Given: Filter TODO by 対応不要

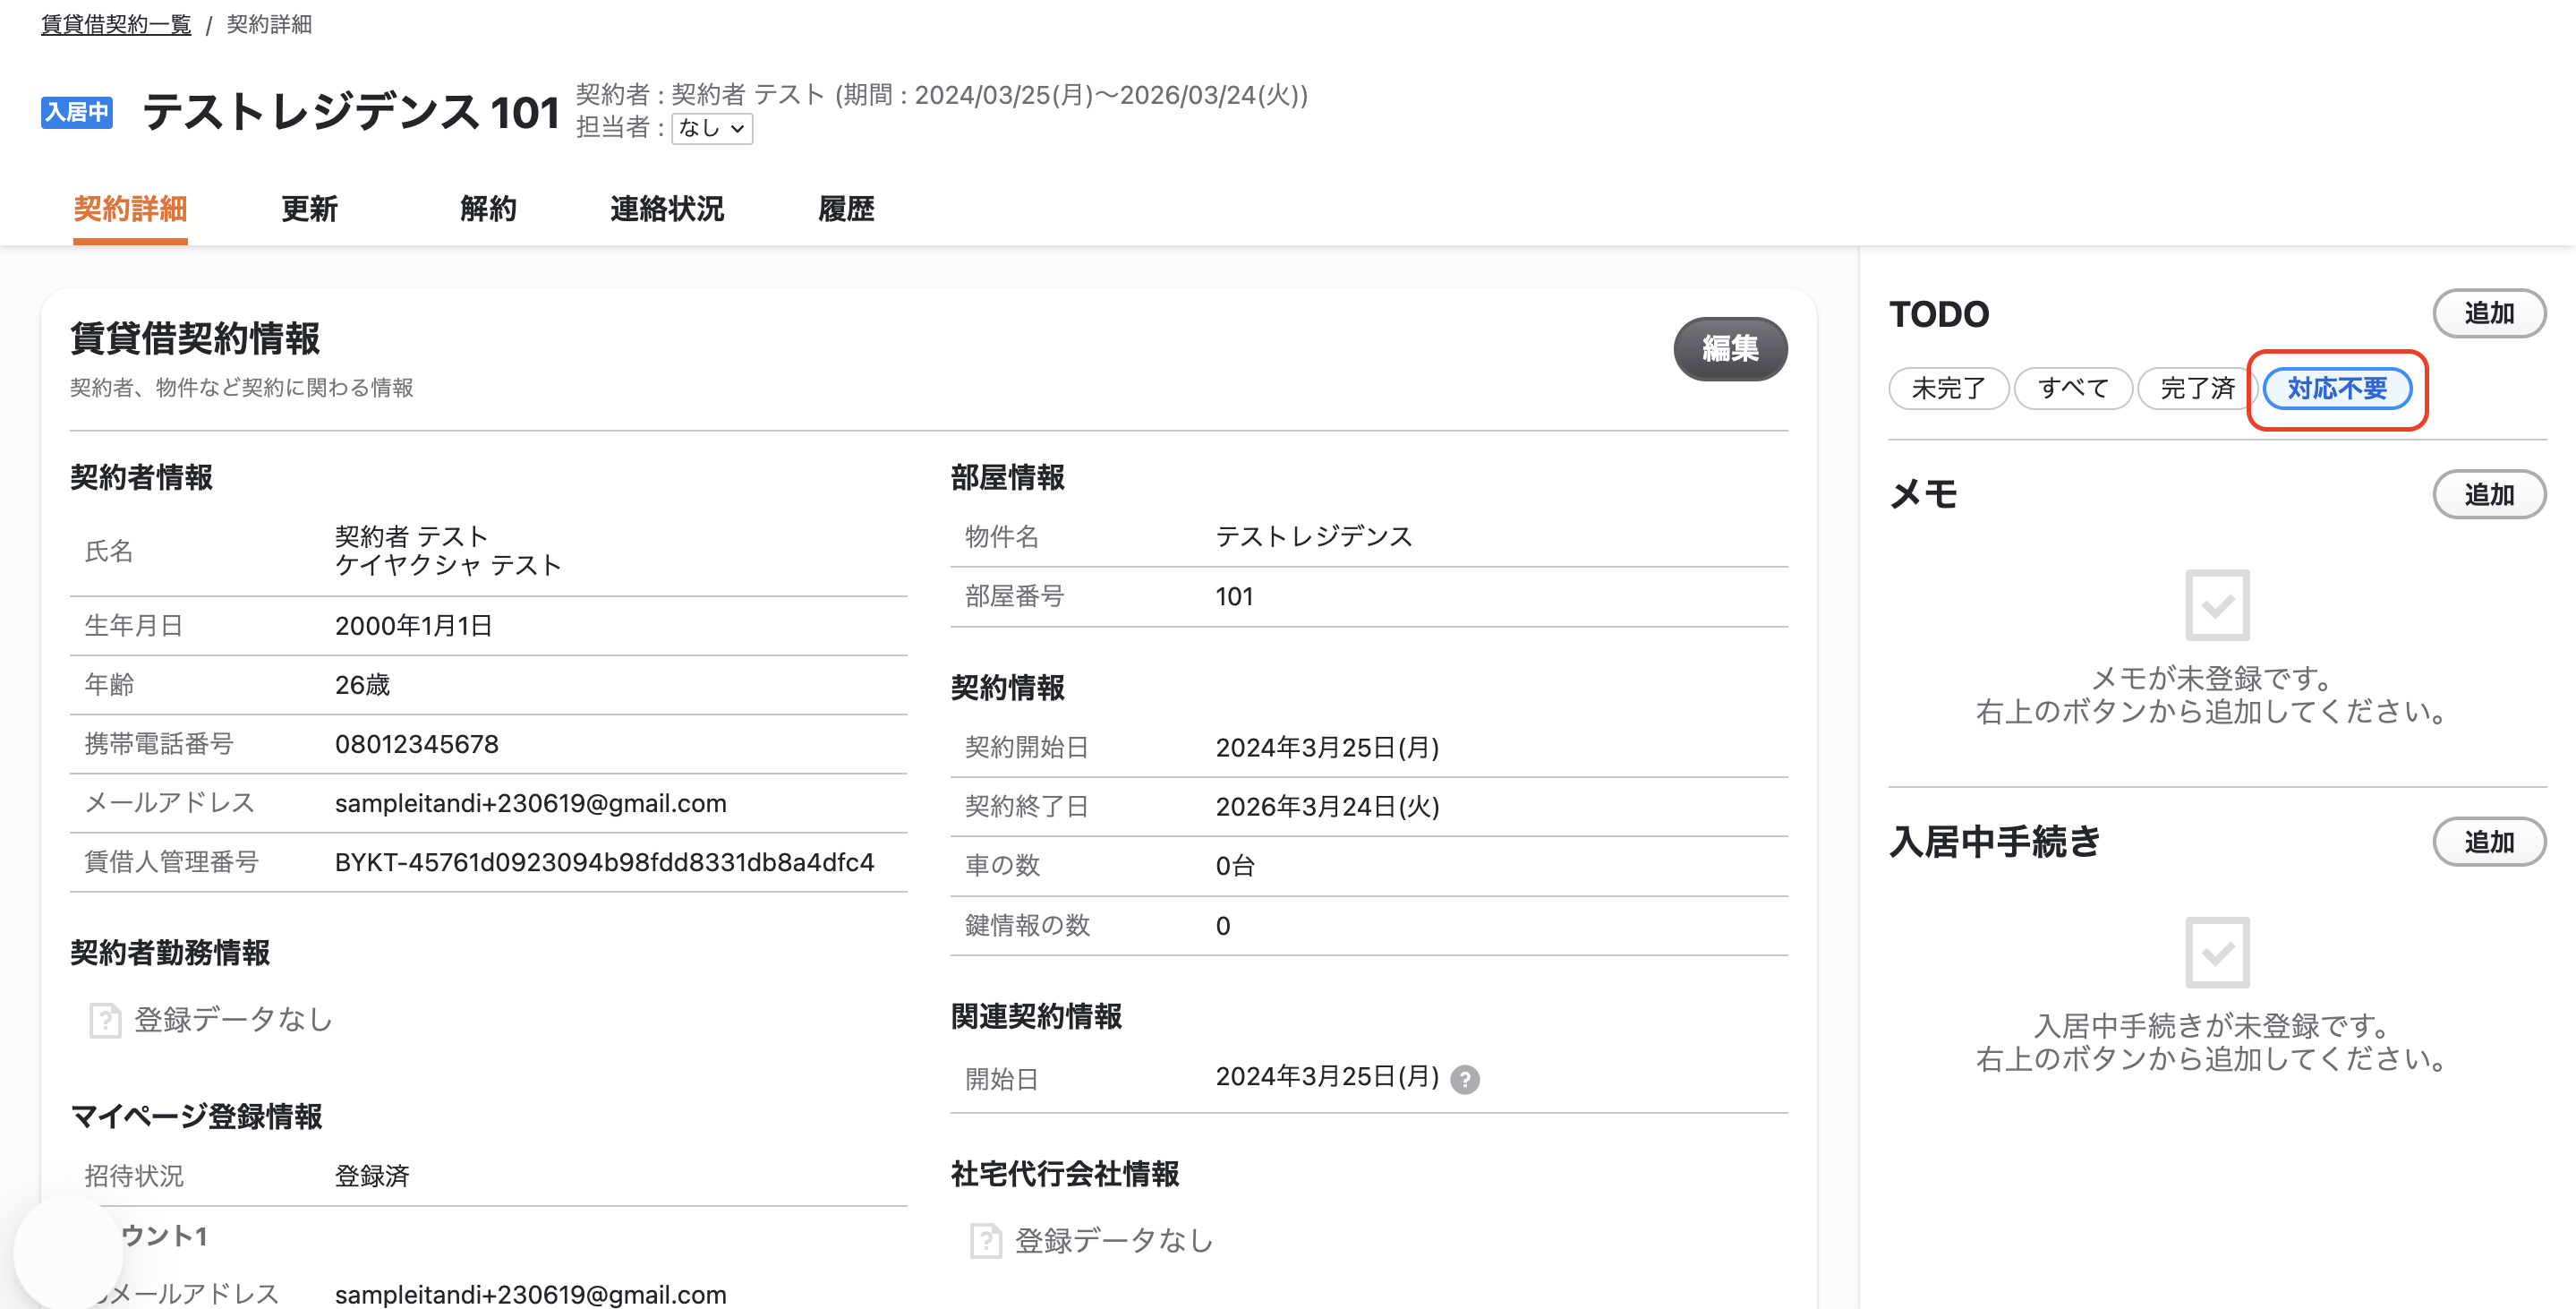Looking at the screenshot, I should [2337, 388].
